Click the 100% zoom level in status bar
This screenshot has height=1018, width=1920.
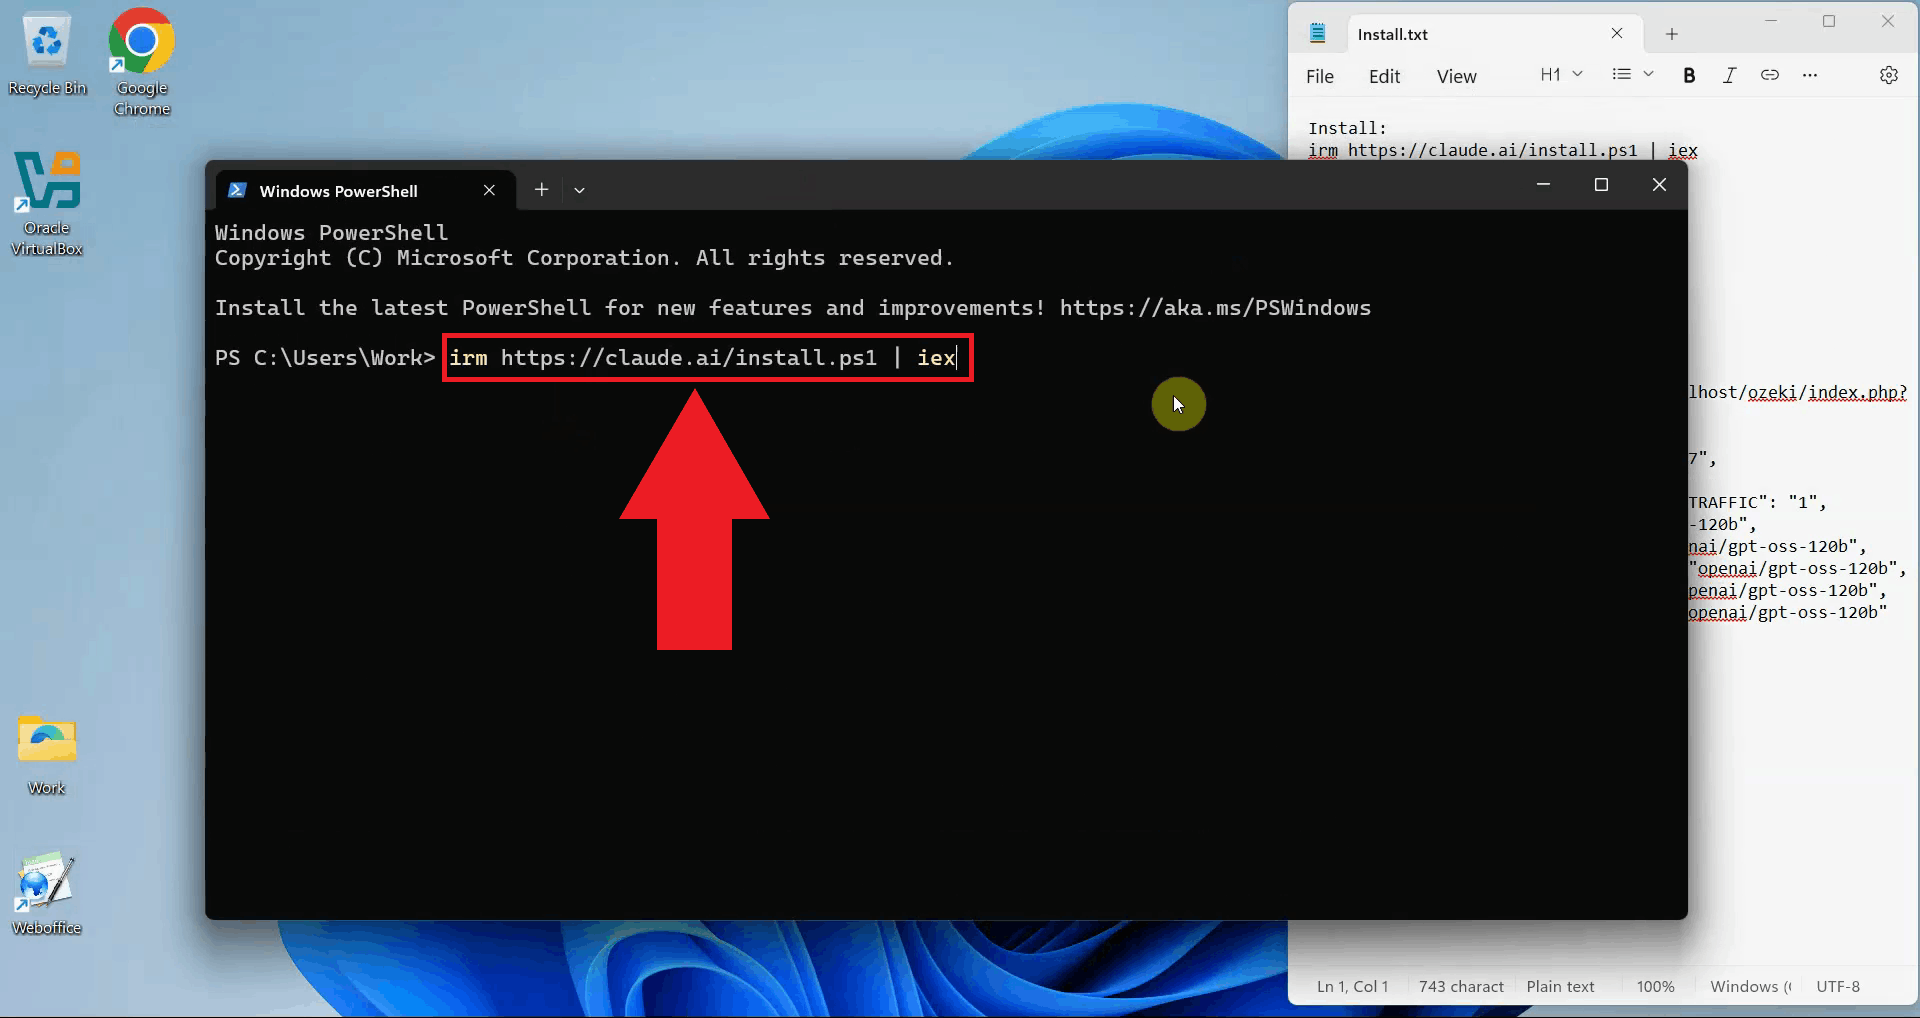[1655, 987]
